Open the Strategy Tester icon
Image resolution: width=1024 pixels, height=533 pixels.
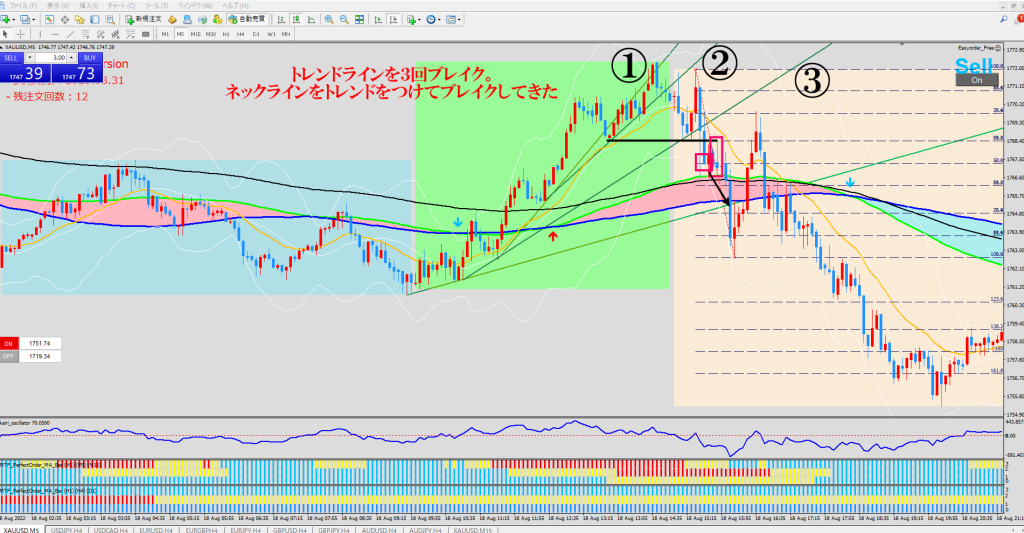click(110, 20)
